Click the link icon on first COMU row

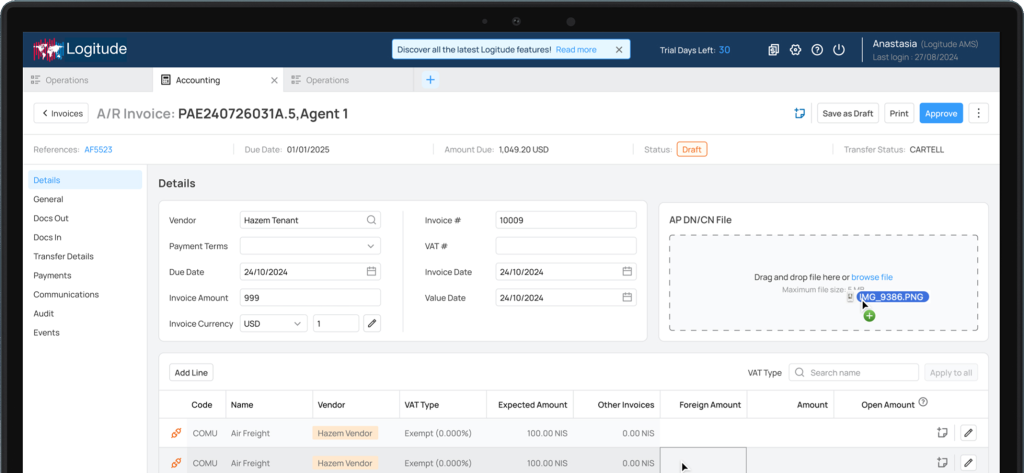pyautogui.click(x=176, y=433)
